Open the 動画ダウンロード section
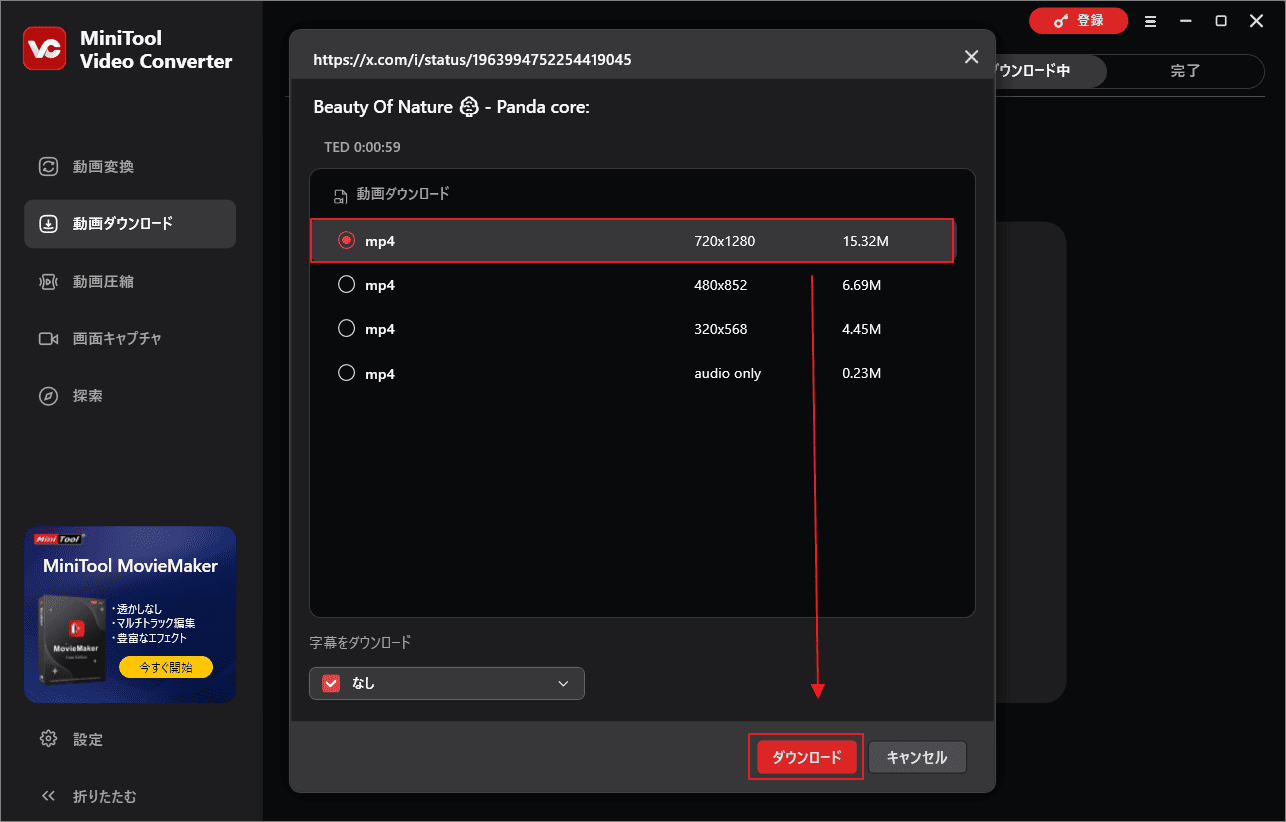The width and height of the screenshot is (1286, 822). coord(130,224)
